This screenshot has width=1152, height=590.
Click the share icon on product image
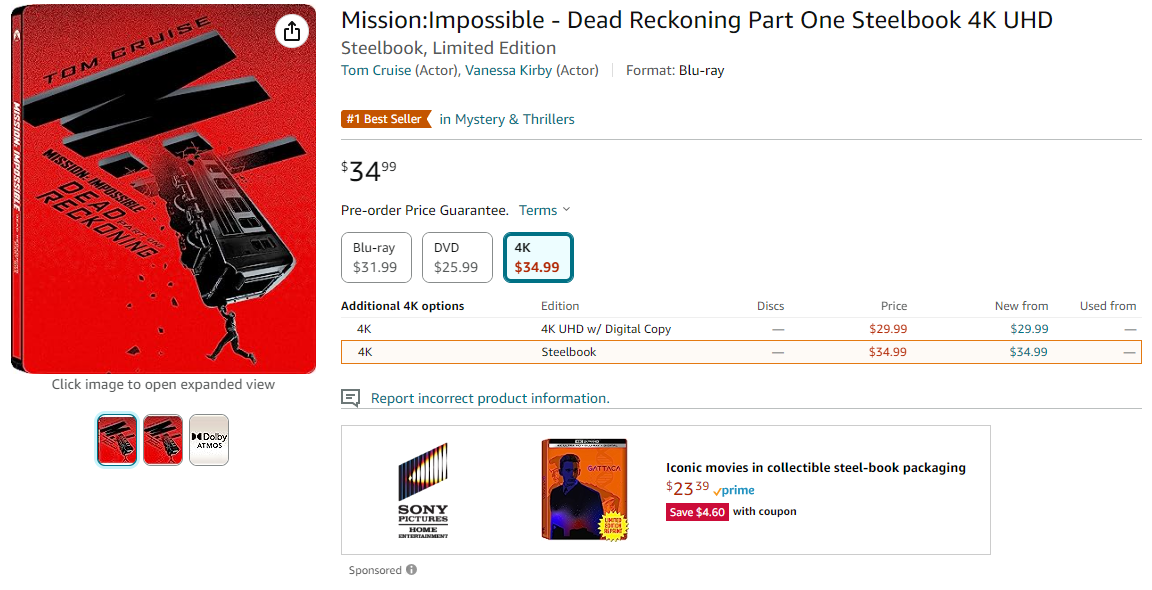coord(292,31)
